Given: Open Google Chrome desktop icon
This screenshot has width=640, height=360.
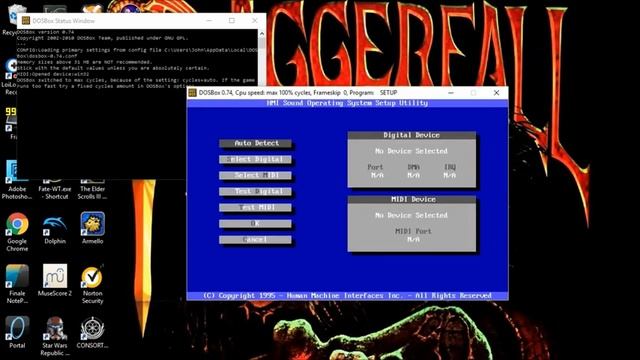Looking at the screenshot, I should click(x=17, y=231).
